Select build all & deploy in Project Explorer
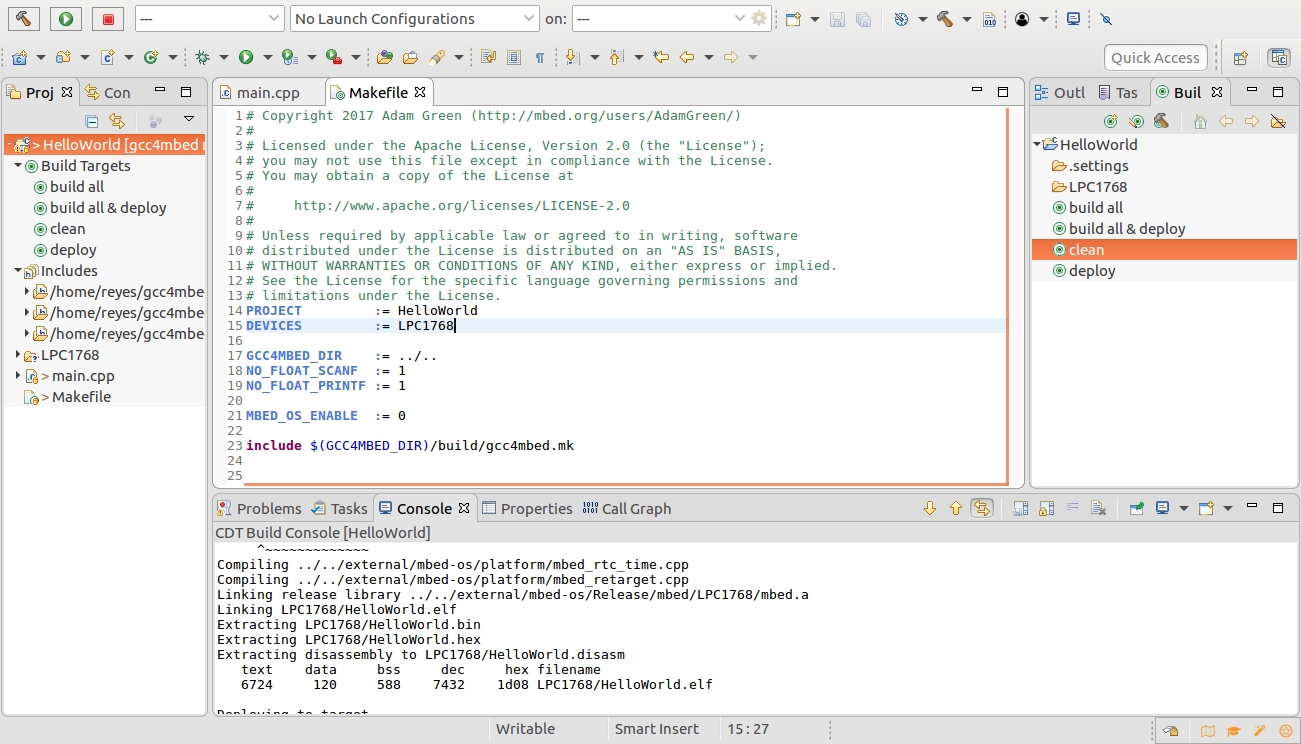The height and width of the screenshot is (744, 1301). click(108, 208)
